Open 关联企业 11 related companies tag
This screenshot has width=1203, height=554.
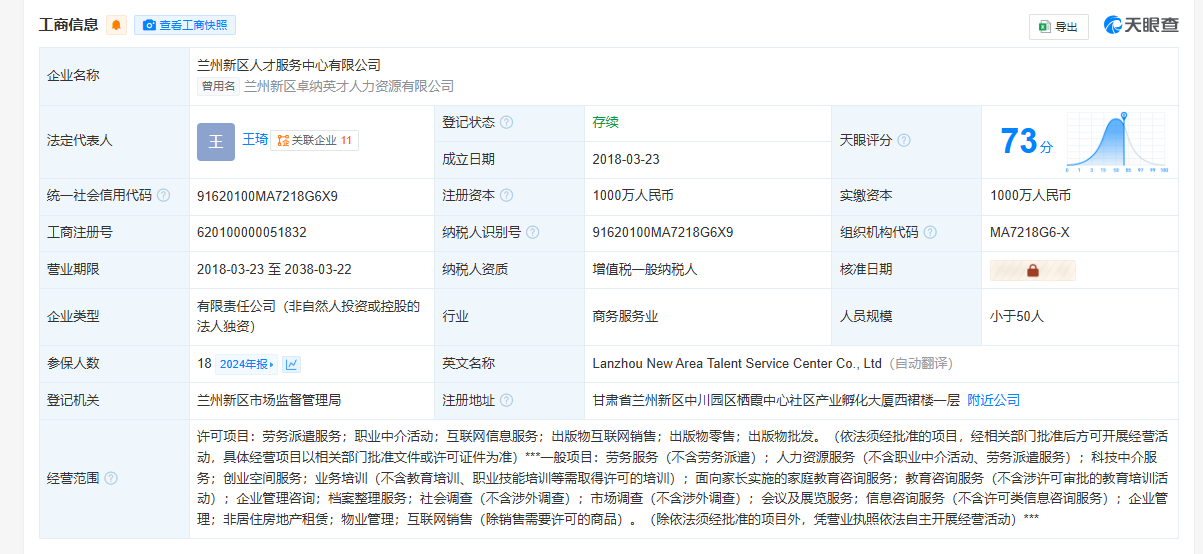[x=314, y=141]
